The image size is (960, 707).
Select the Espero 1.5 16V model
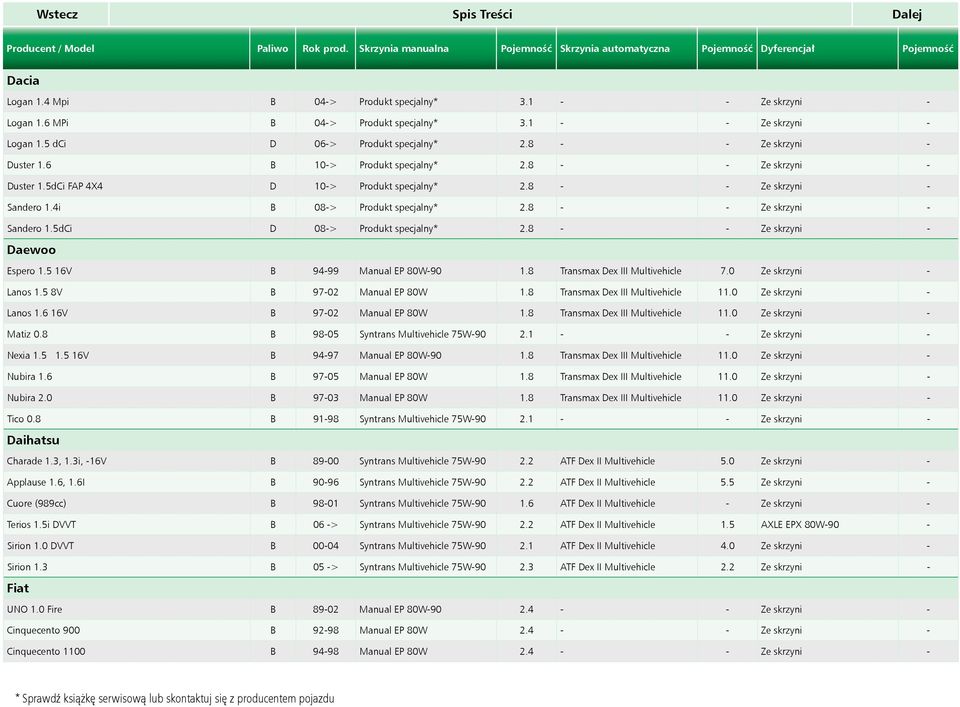tap(39, 271)
